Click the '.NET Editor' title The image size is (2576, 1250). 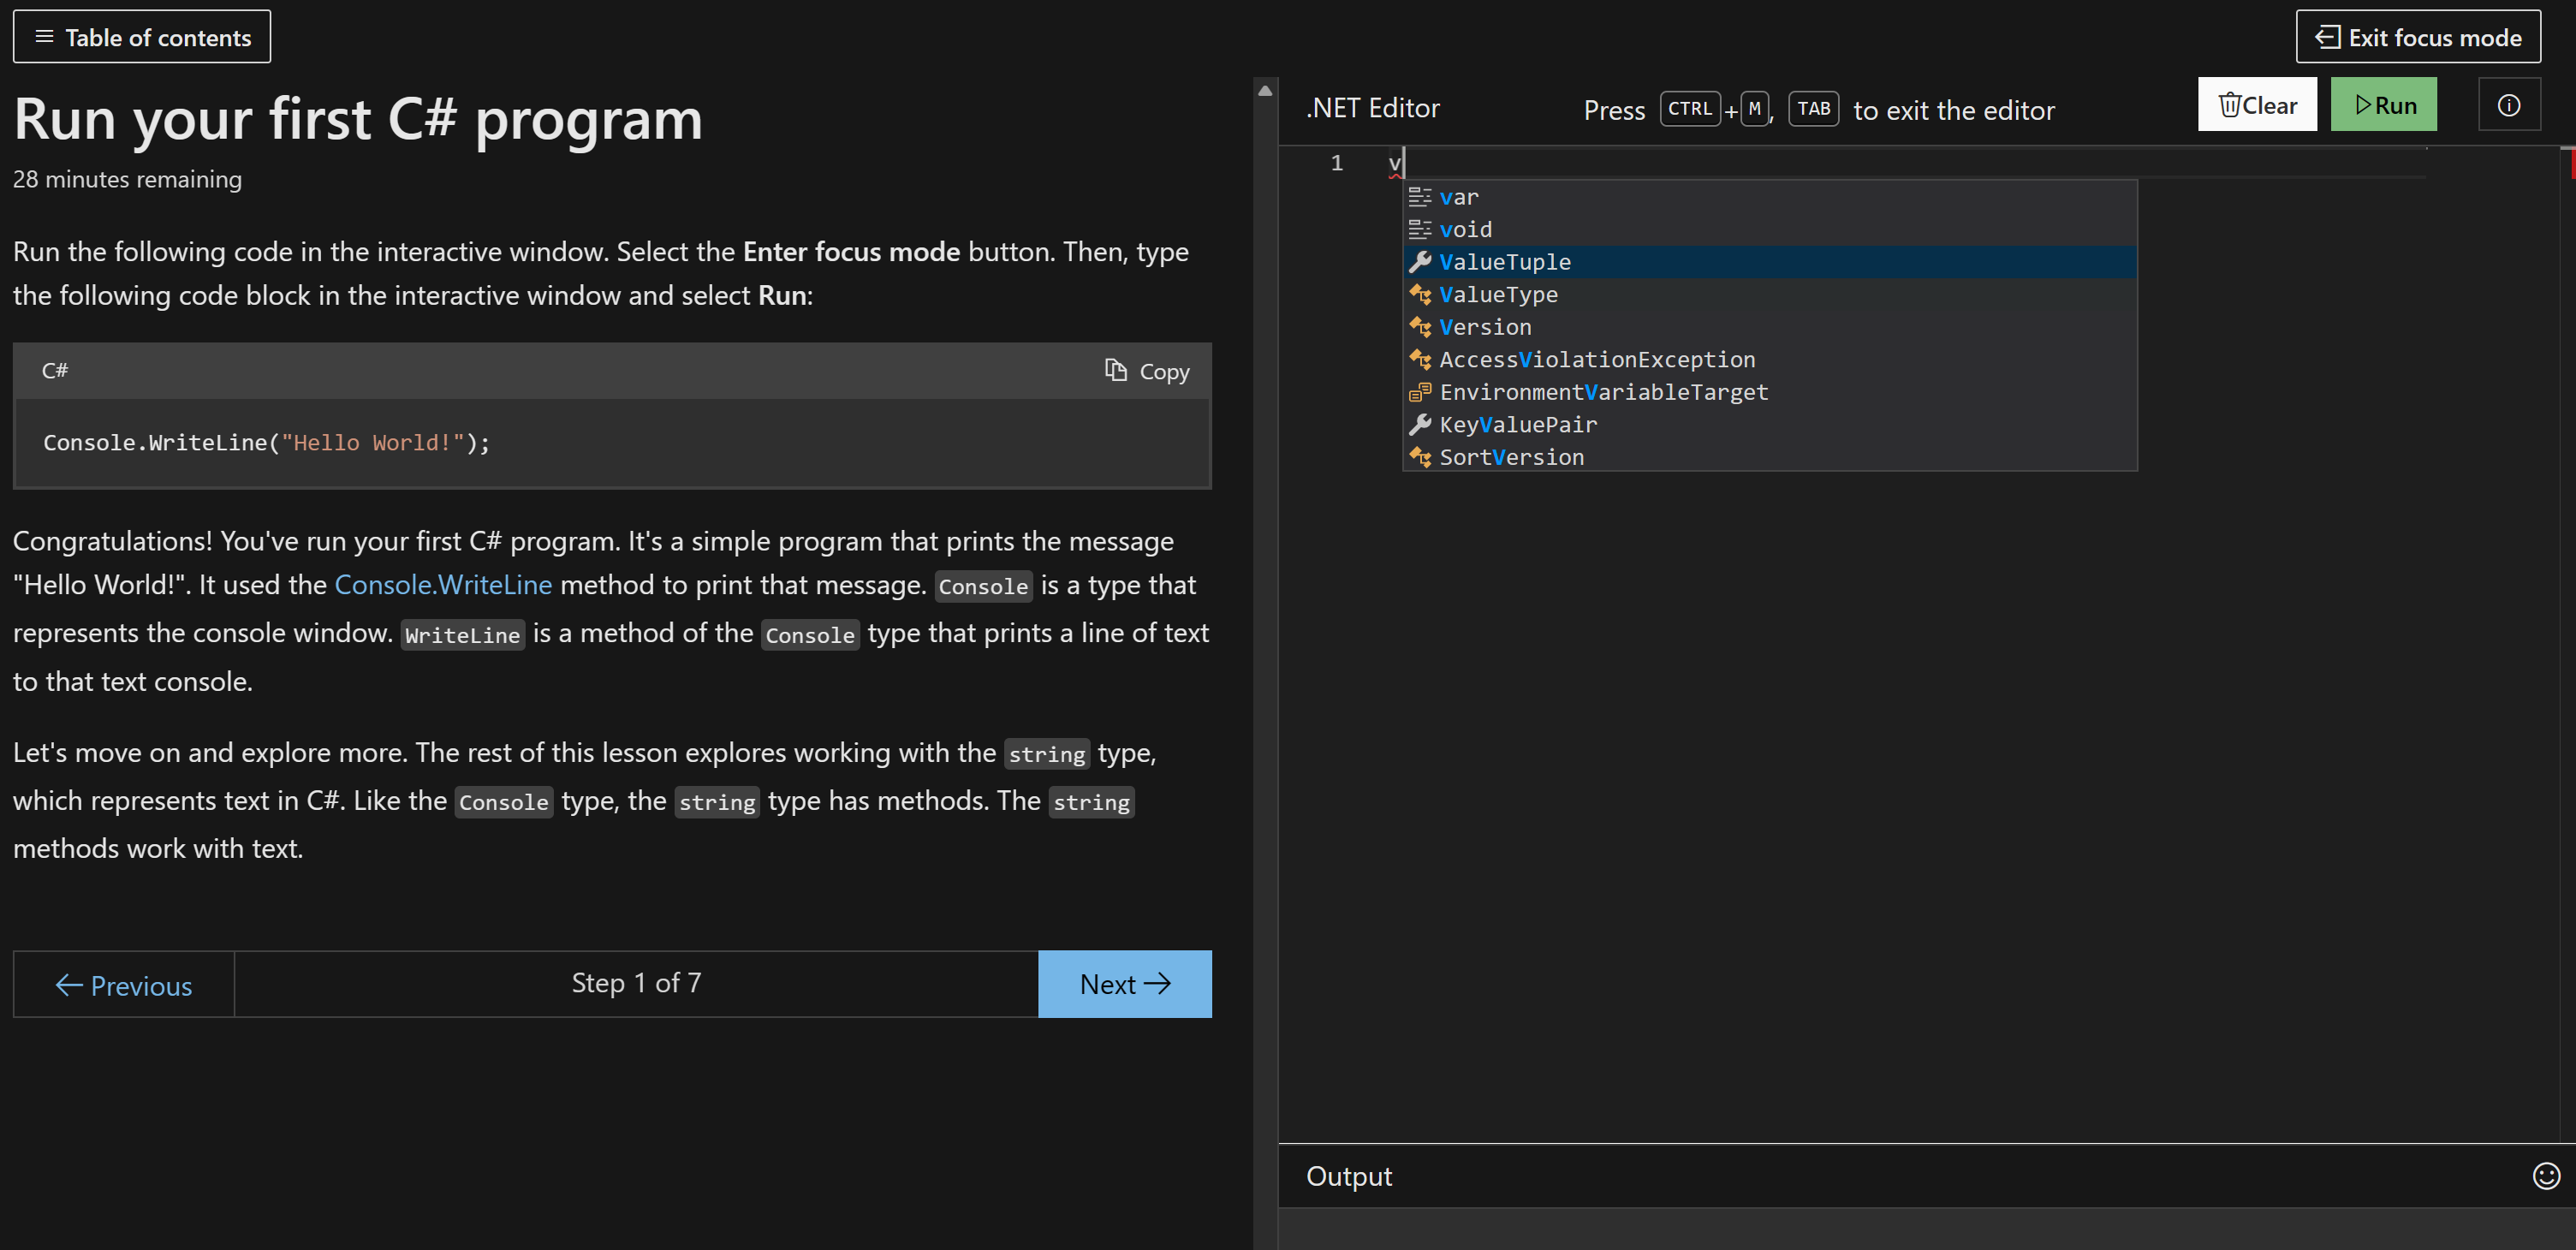point(1373,108)
